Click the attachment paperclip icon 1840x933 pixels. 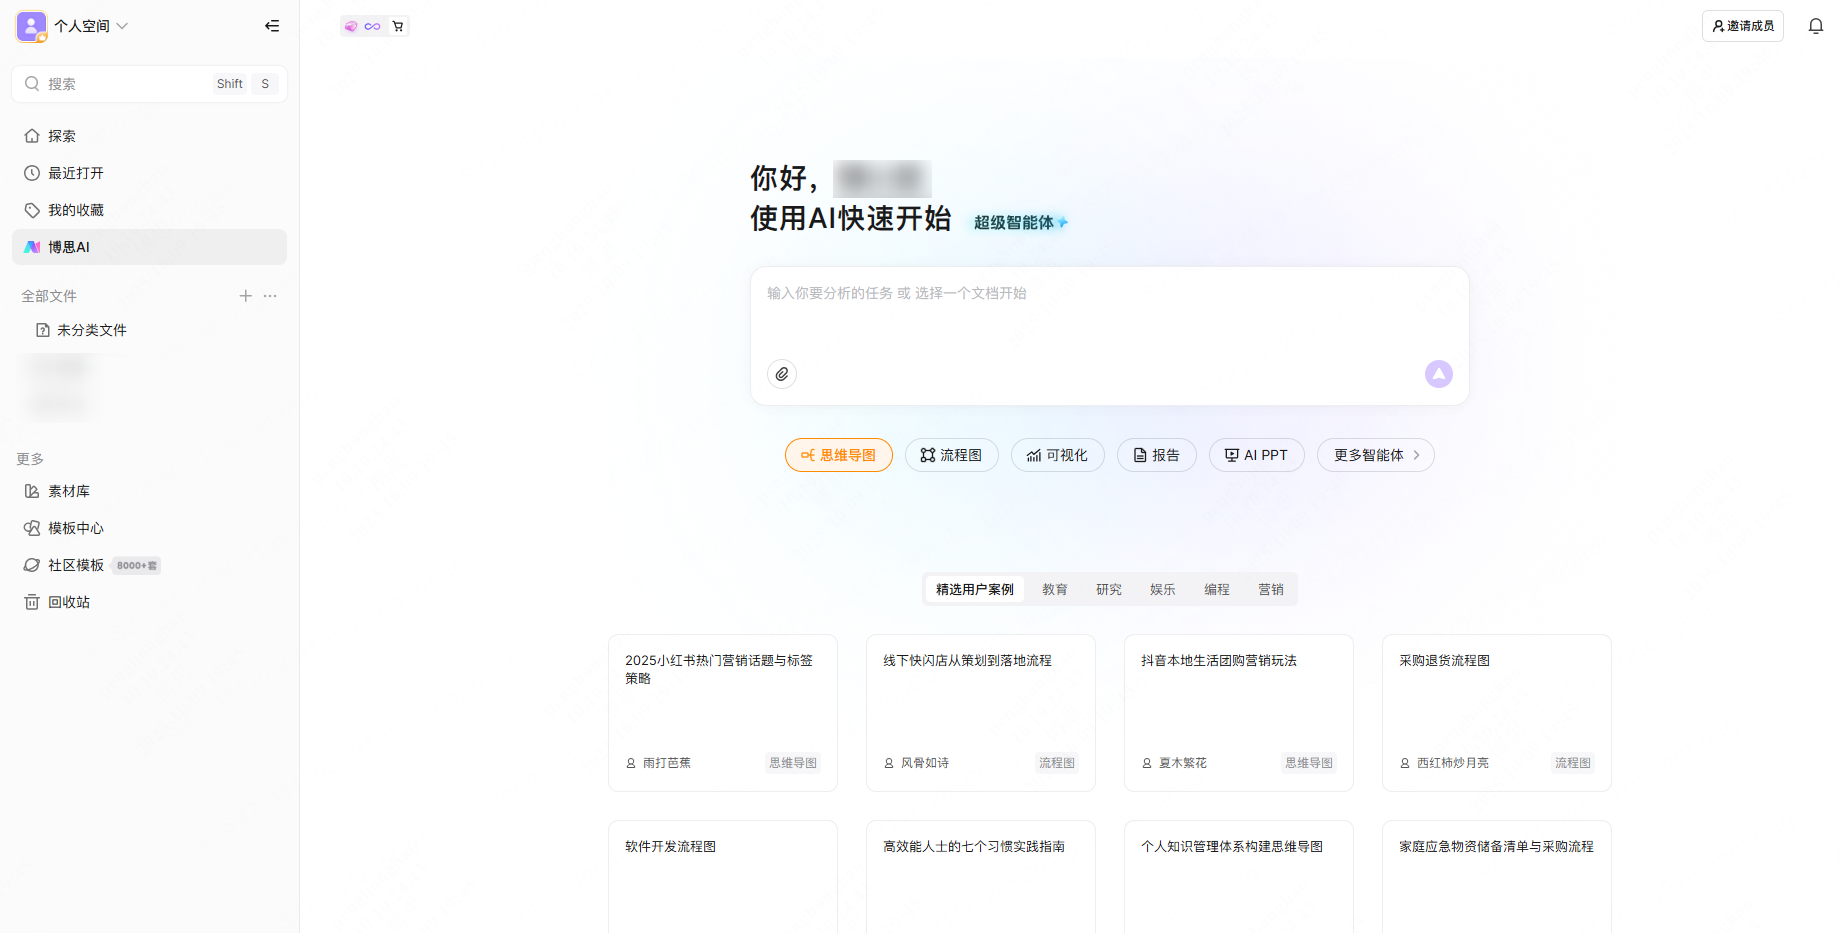pos(782,374)
